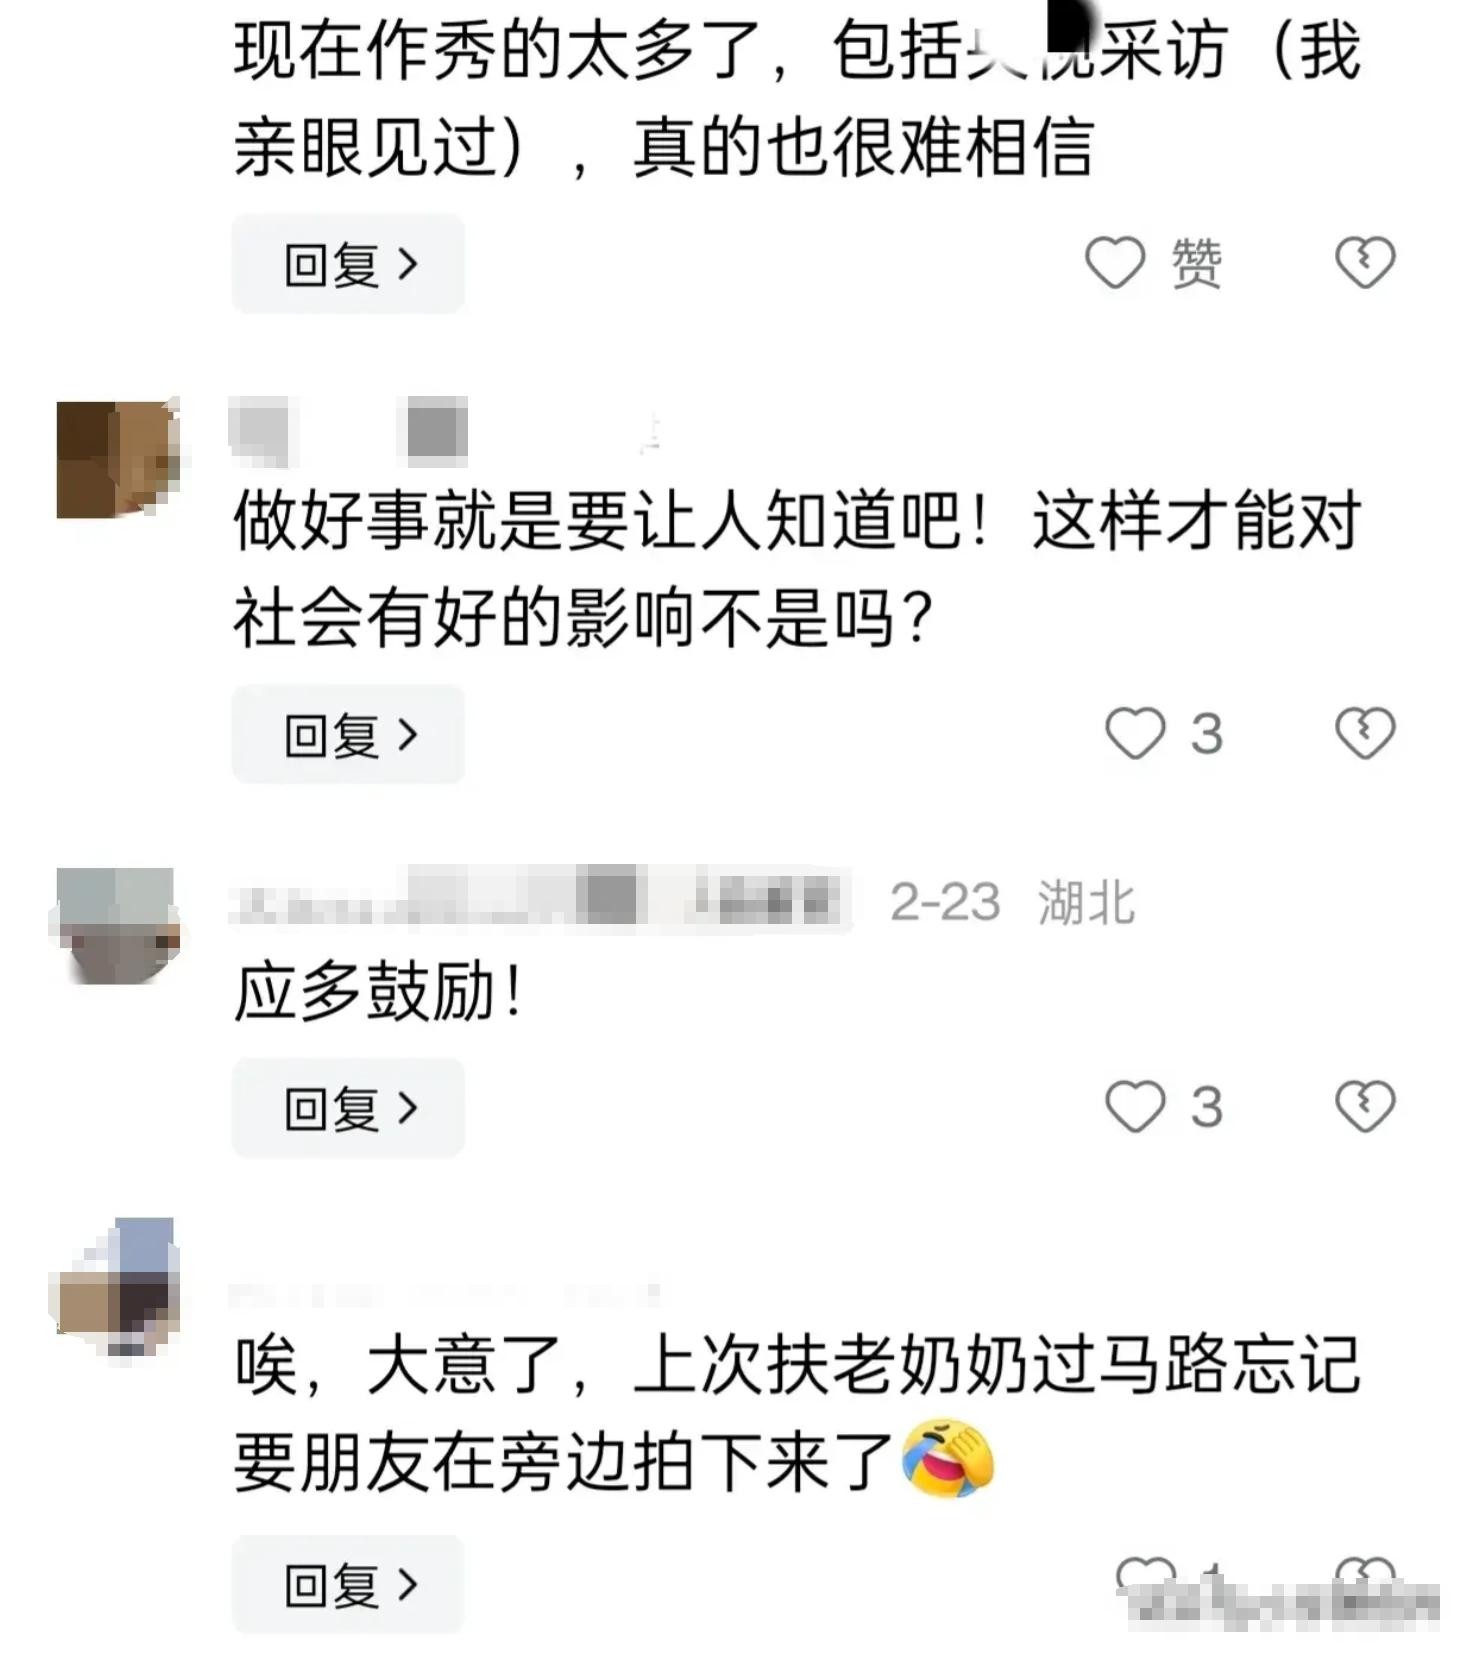
Task: Reply to the 作秀的太多了 comment
Action: [348, 264]
